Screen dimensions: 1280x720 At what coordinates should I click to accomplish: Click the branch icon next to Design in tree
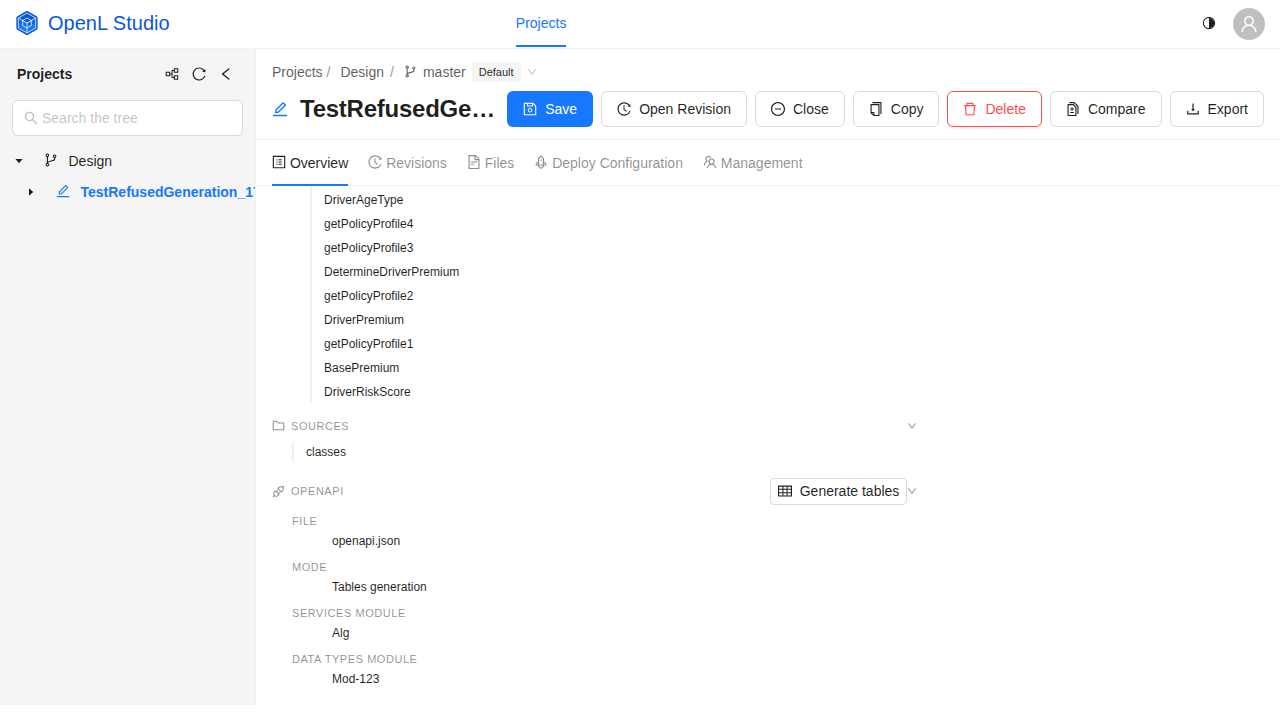[51, 161]
